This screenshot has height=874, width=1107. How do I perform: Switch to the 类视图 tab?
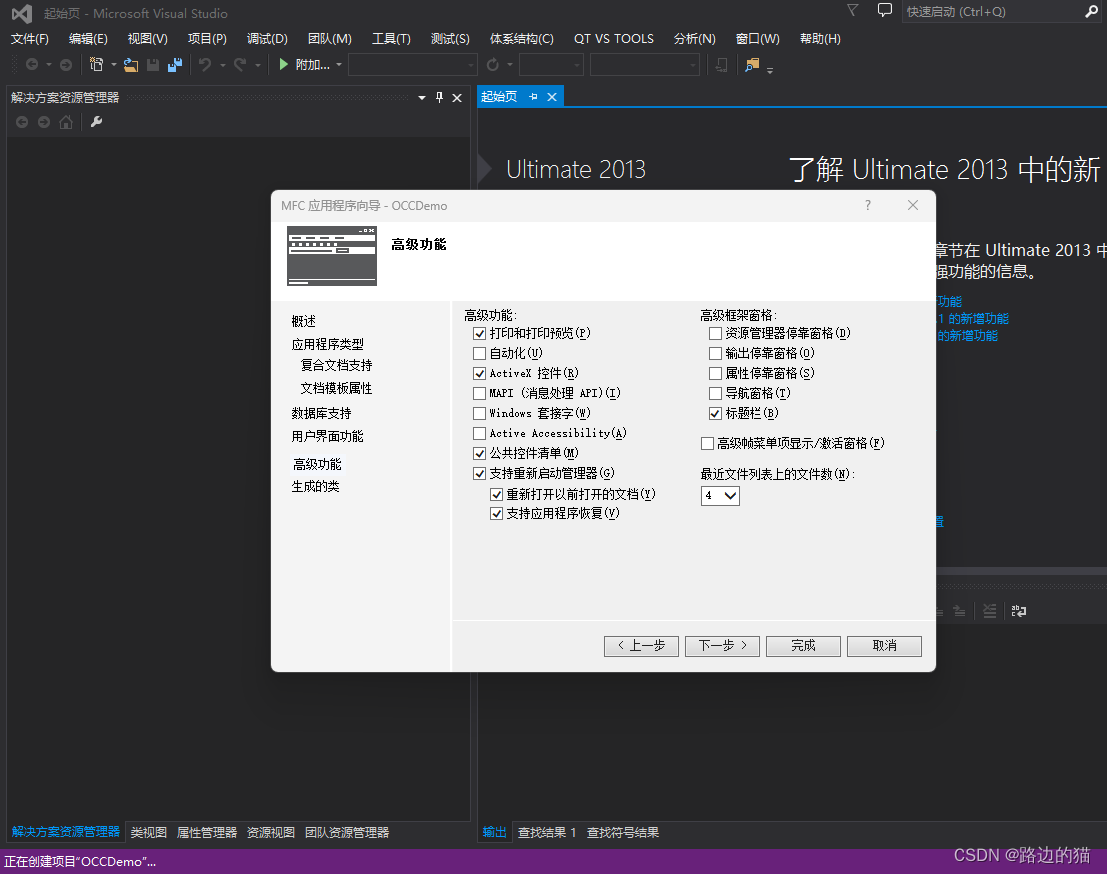(x=148, y=832)
